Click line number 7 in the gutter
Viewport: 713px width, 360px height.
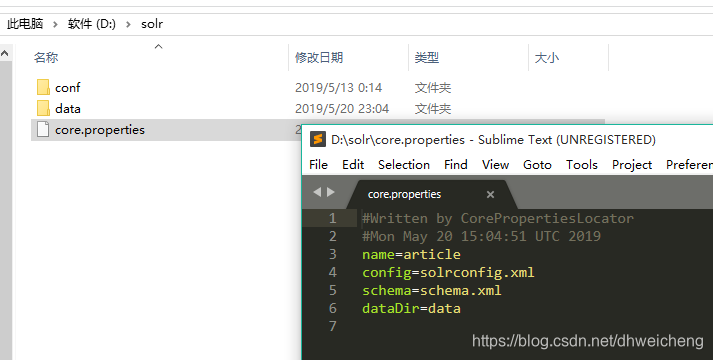(x=333, y=326)
